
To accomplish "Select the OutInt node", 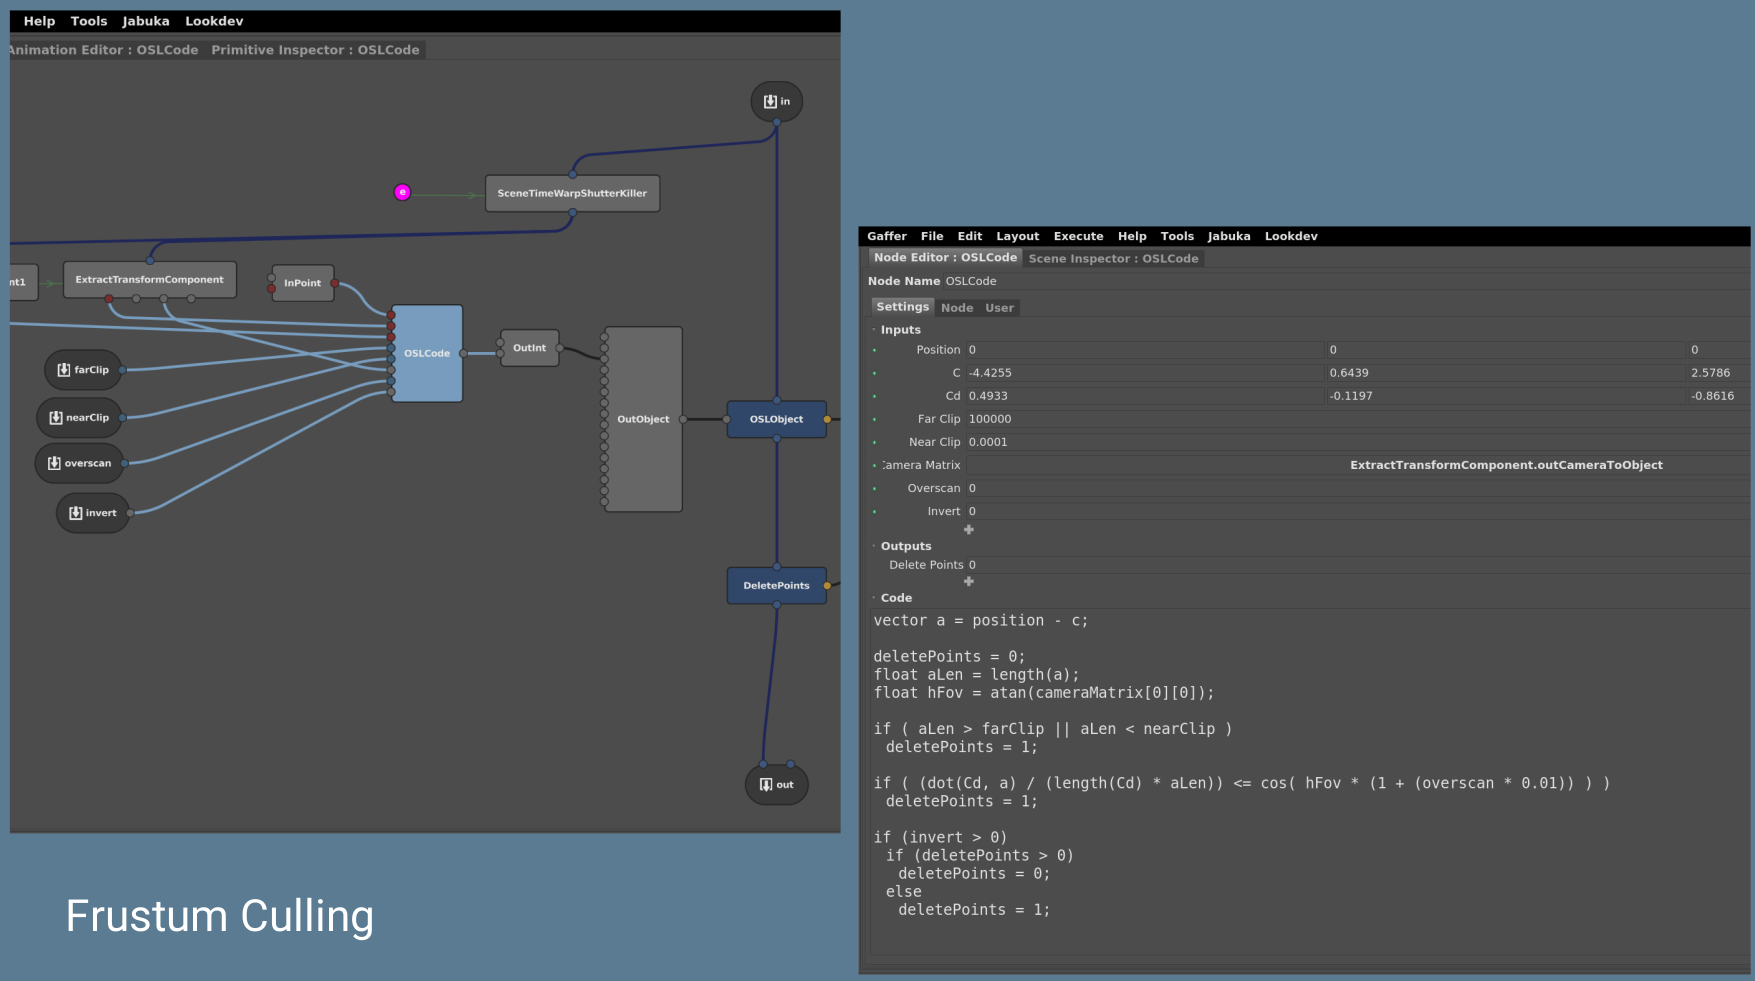I will (529, 348).
